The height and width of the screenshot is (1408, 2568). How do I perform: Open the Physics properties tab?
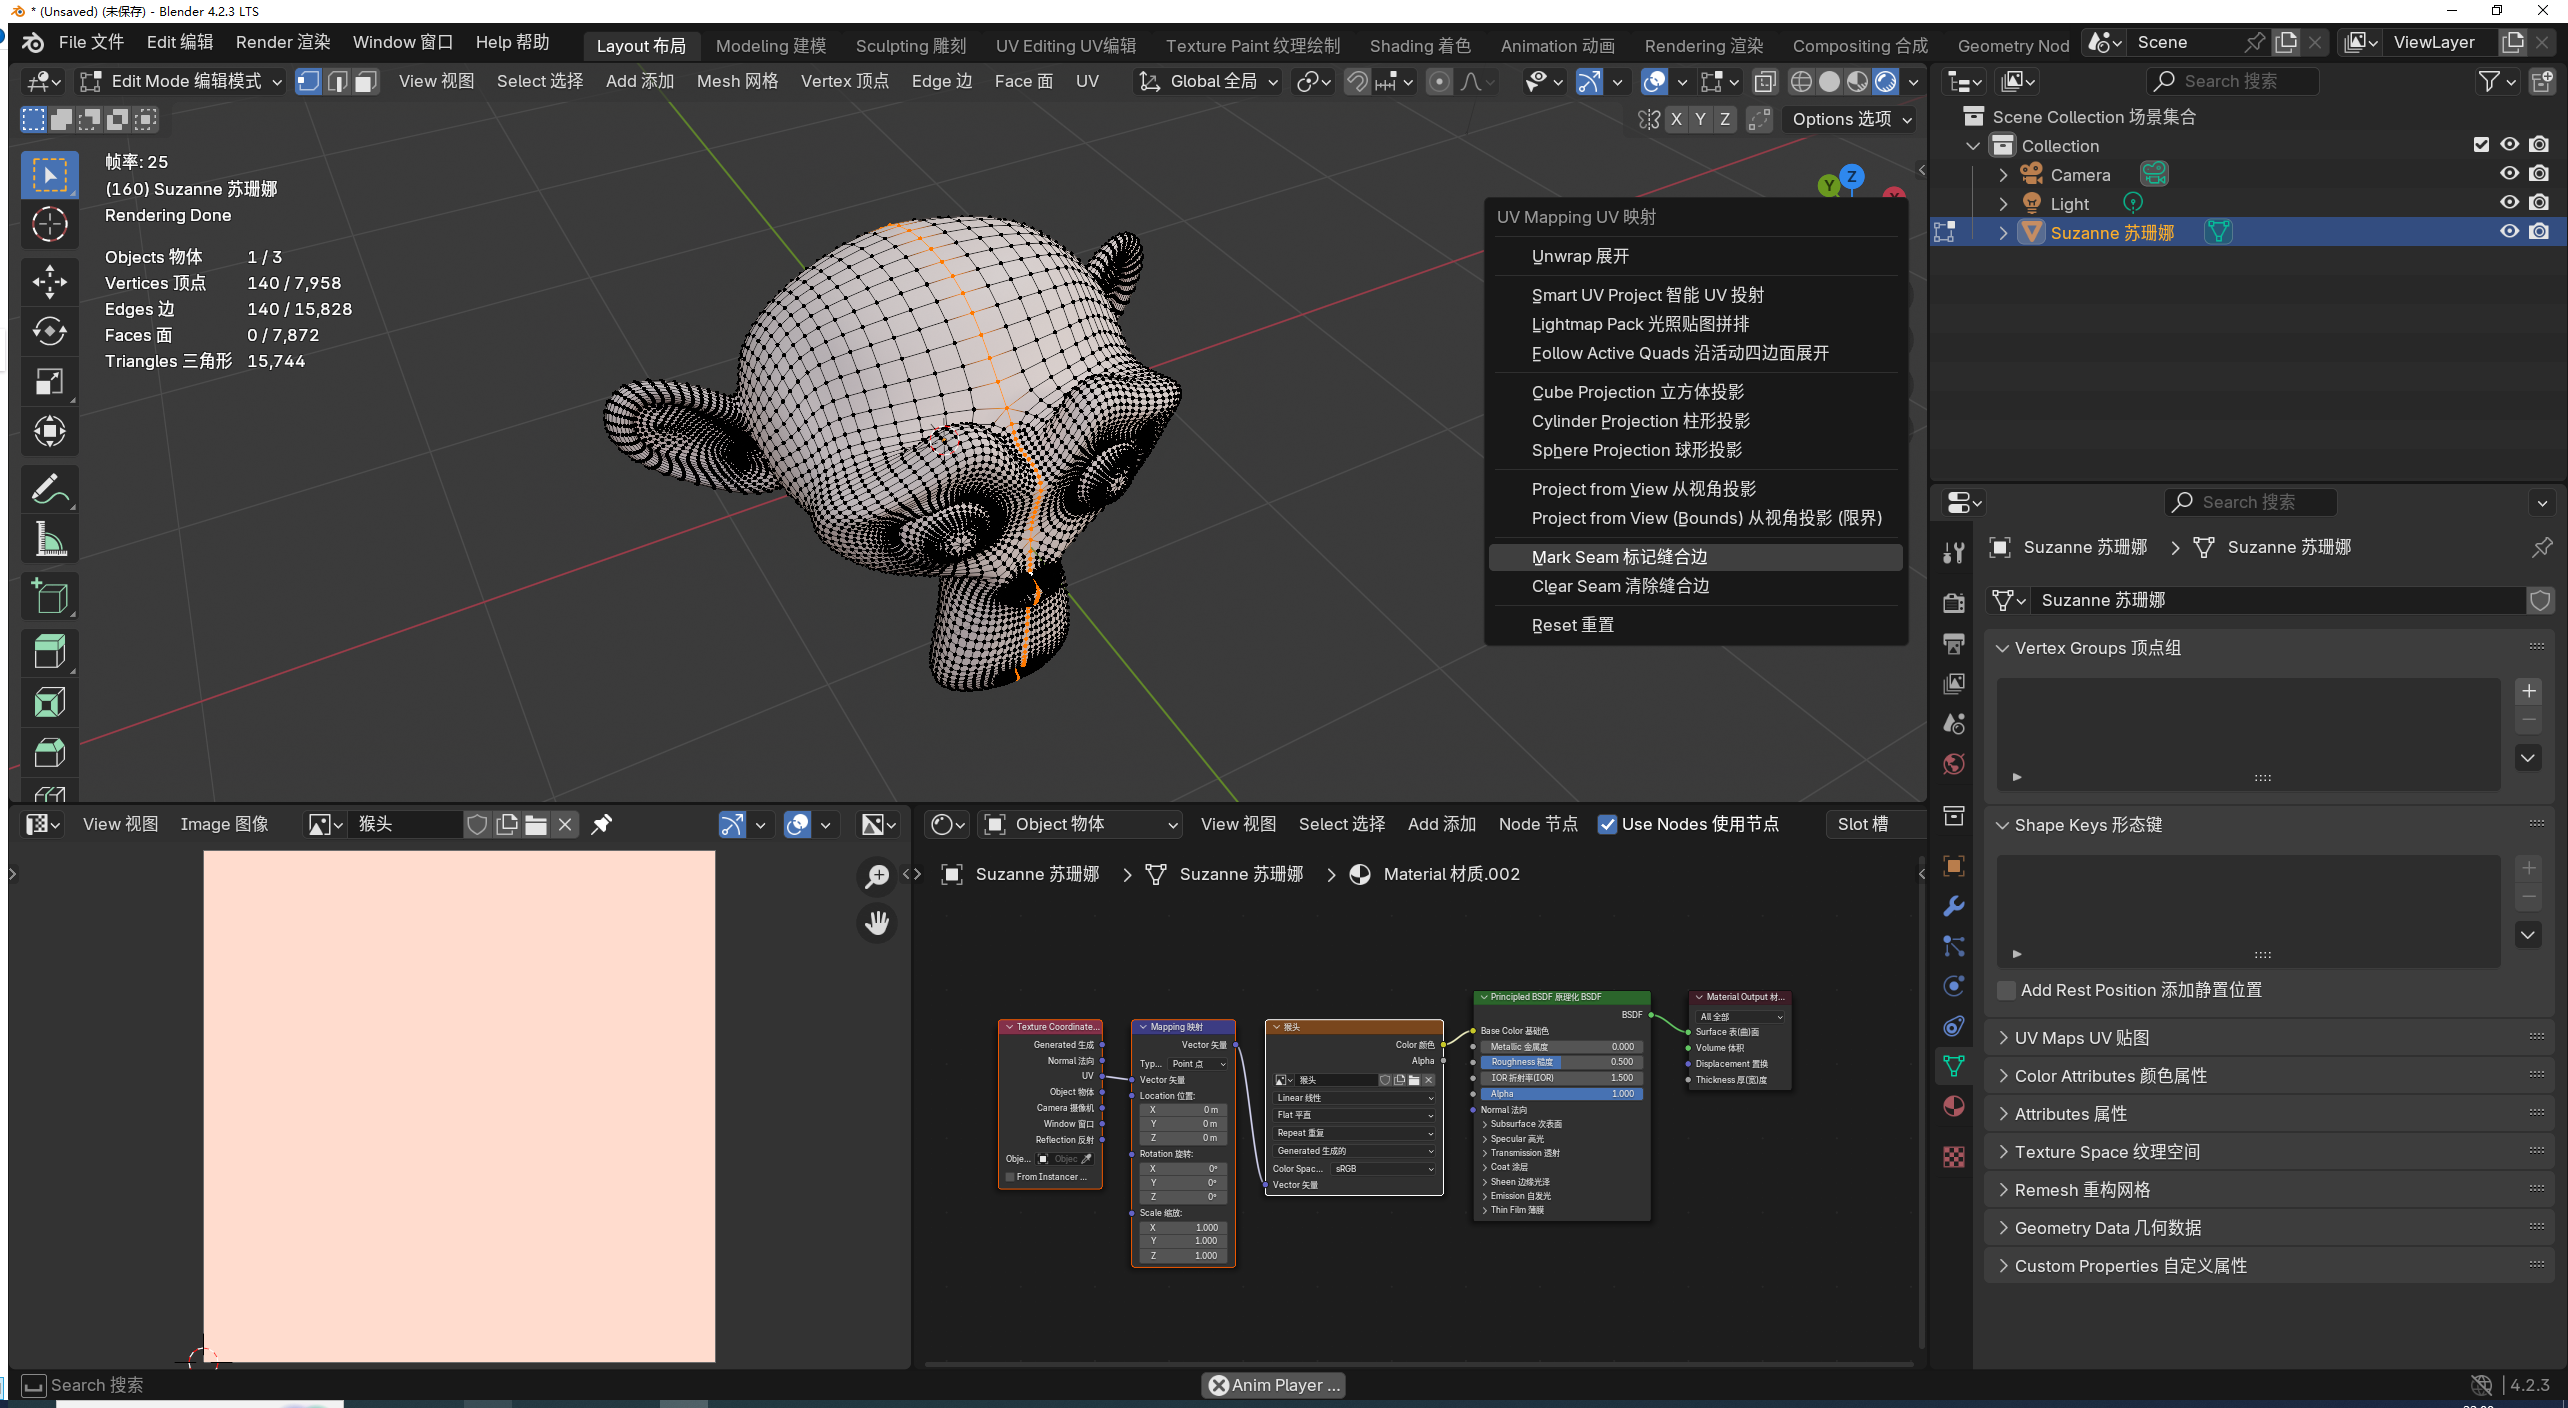1953,986
